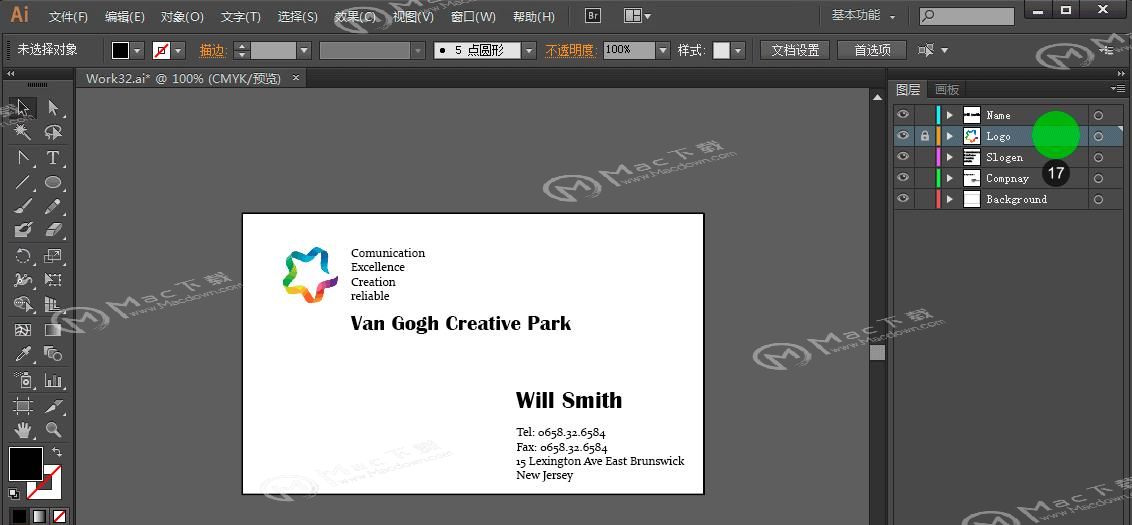The image size is (1132, 525).
Task: Choose the Hand tool
Action: [23, 430]
